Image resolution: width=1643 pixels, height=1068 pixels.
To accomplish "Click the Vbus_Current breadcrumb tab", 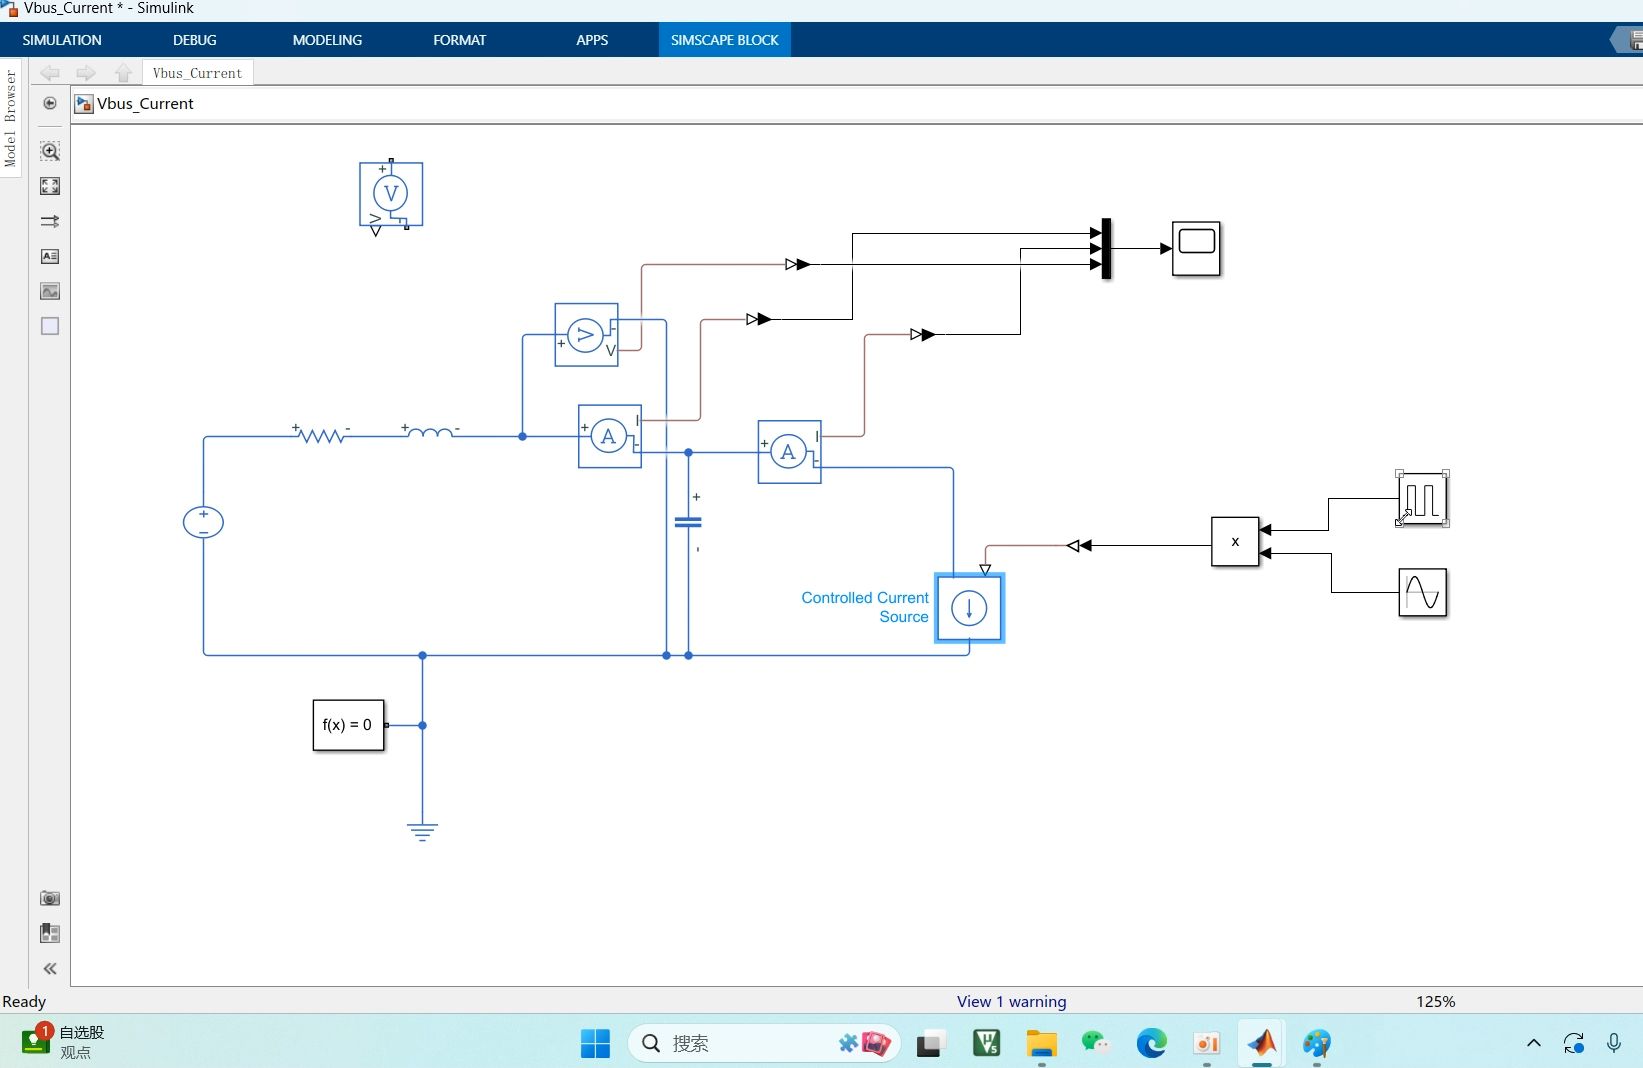I will (x=197, y=73).
